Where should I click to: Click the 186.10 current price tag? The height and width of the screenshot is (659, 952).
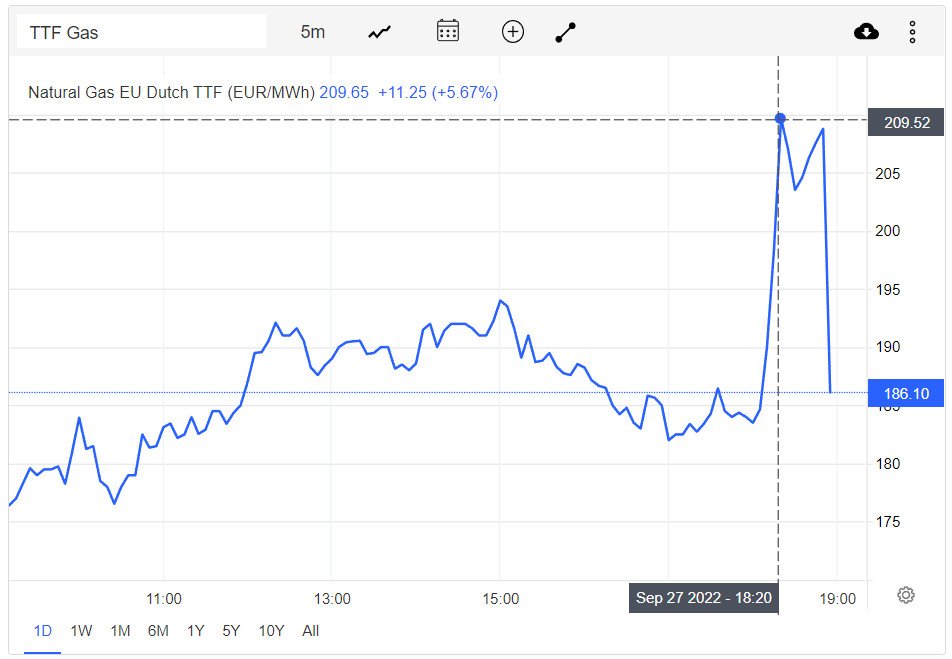pos(906,394)
